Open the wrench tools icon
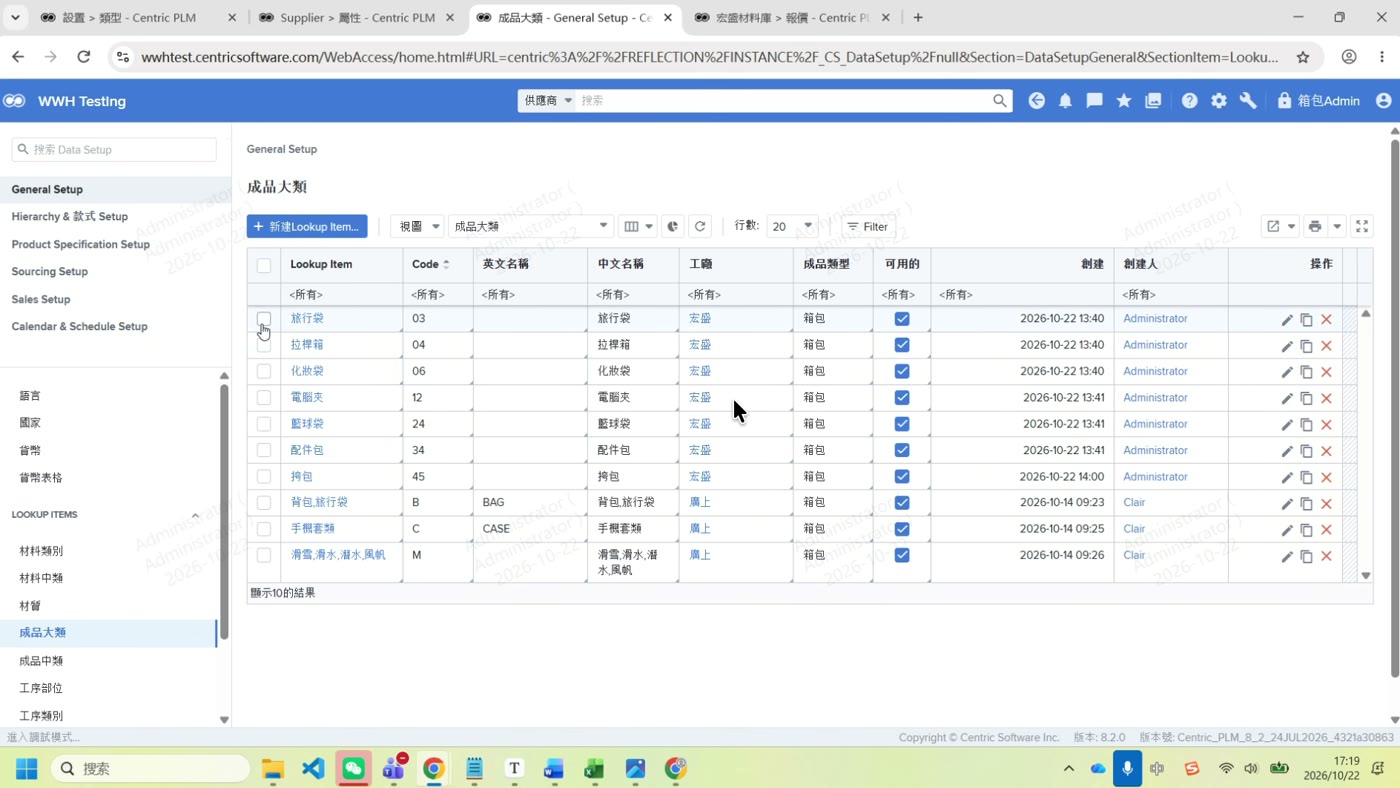The width and height of the screenshot is (1400, 788). point(1248,101)
